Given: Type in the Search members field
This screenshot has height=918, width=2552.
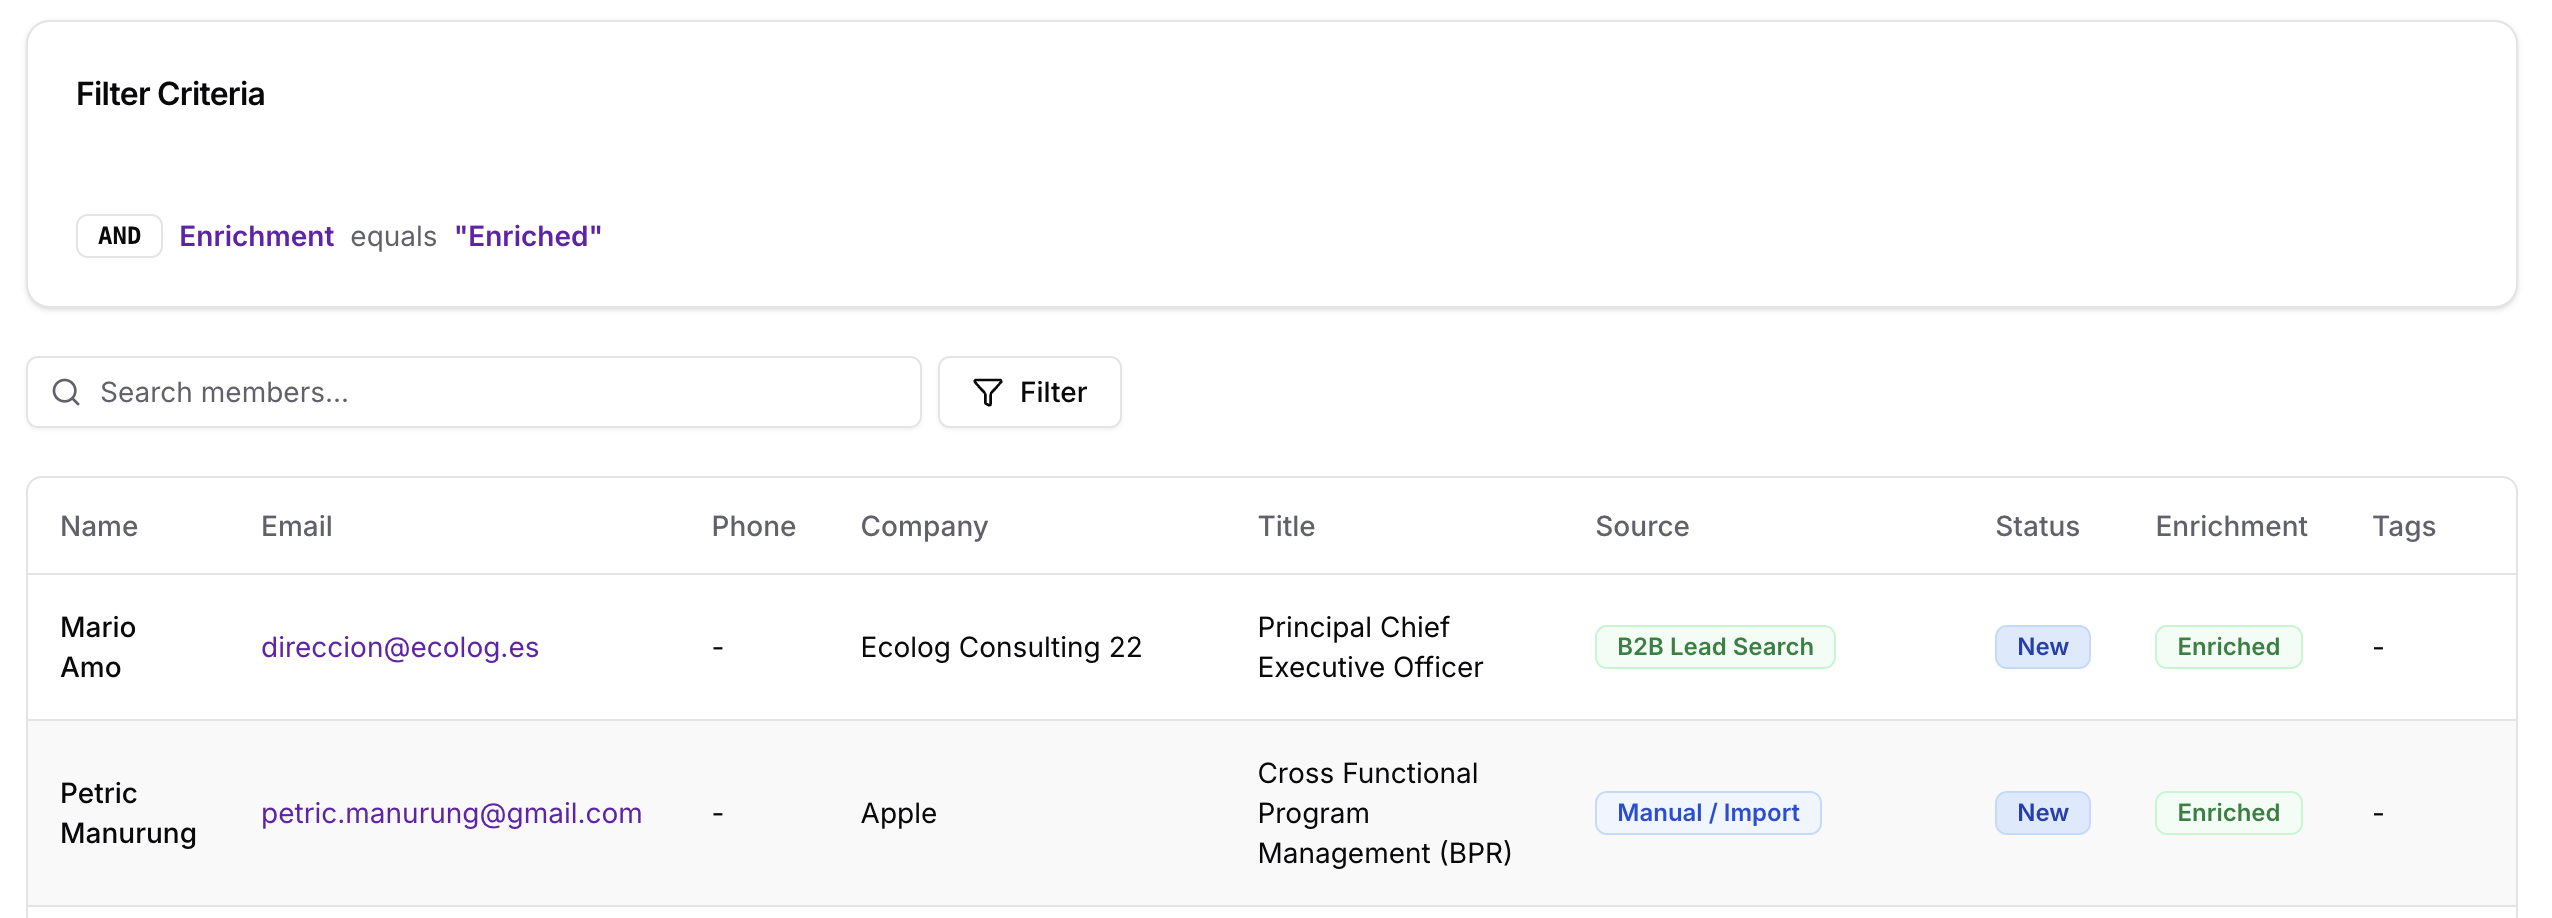Looking at the screenshot, I should tap(500, 392).
